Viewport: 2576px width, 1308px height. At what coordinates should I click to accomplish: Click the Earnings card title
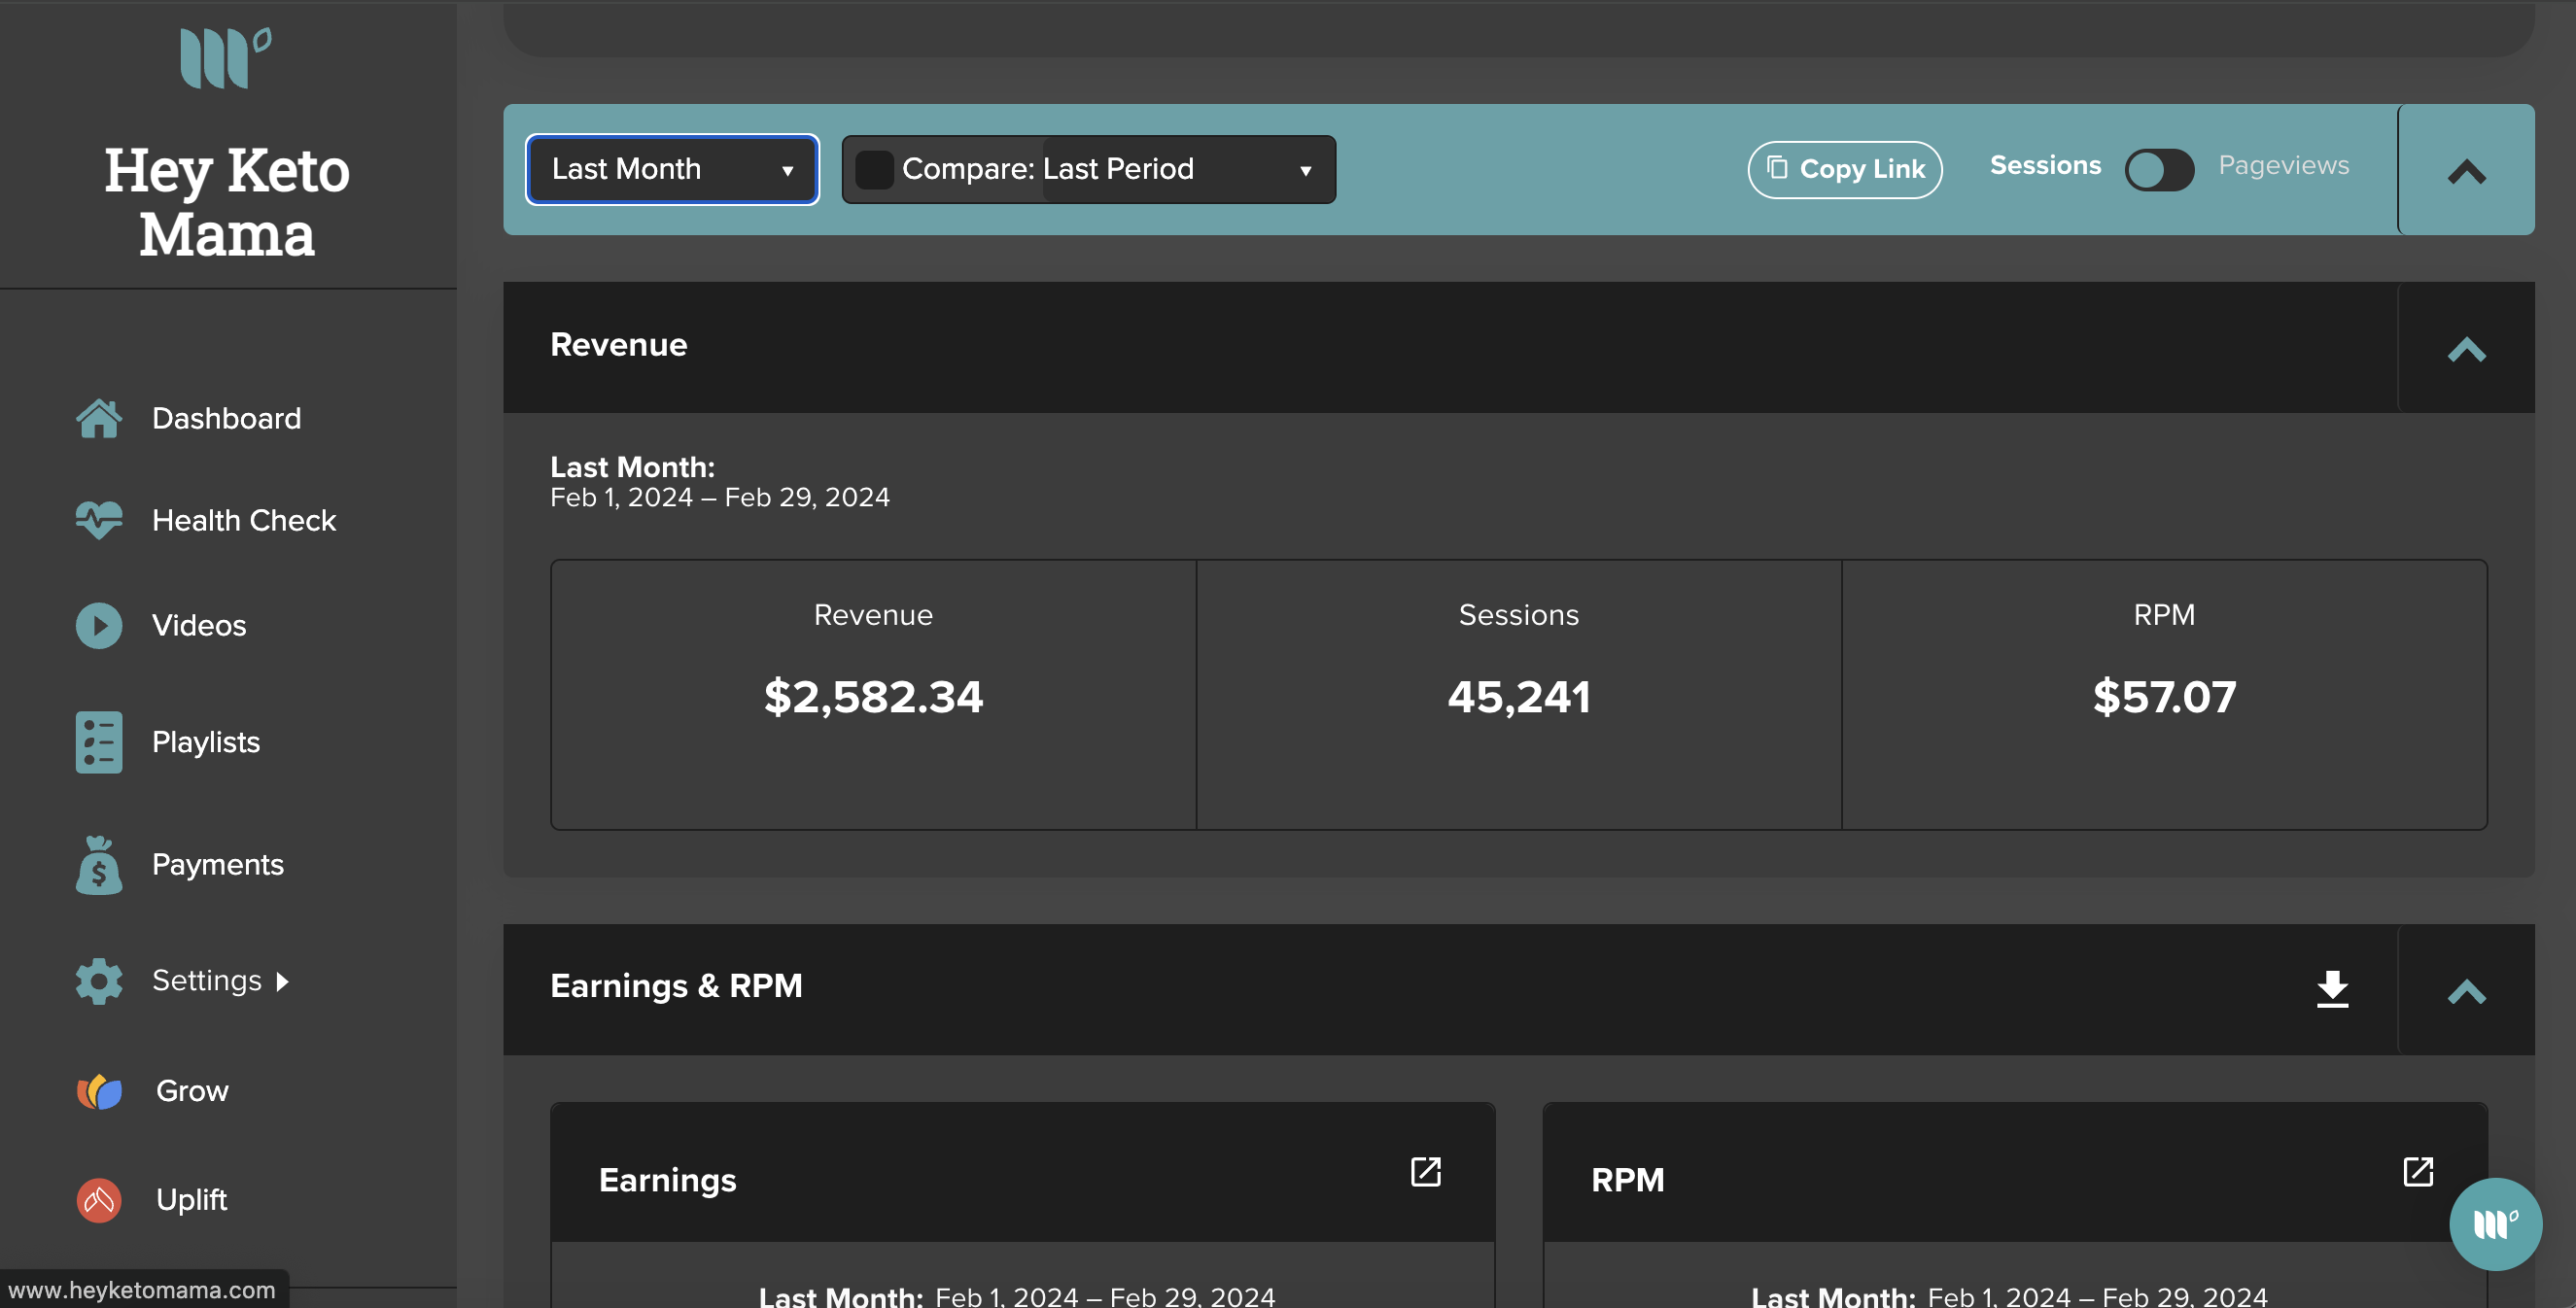667,1180
